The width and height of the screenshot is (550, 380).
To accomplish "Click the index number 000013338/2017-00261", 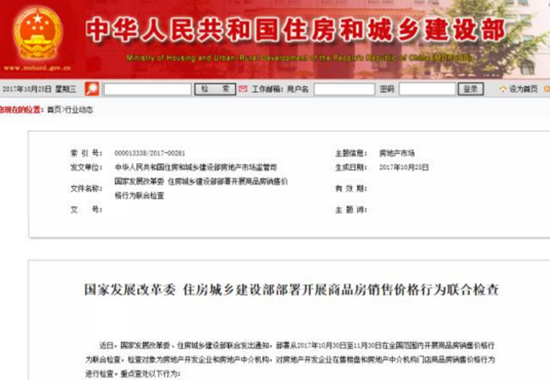I will (150, 153).
